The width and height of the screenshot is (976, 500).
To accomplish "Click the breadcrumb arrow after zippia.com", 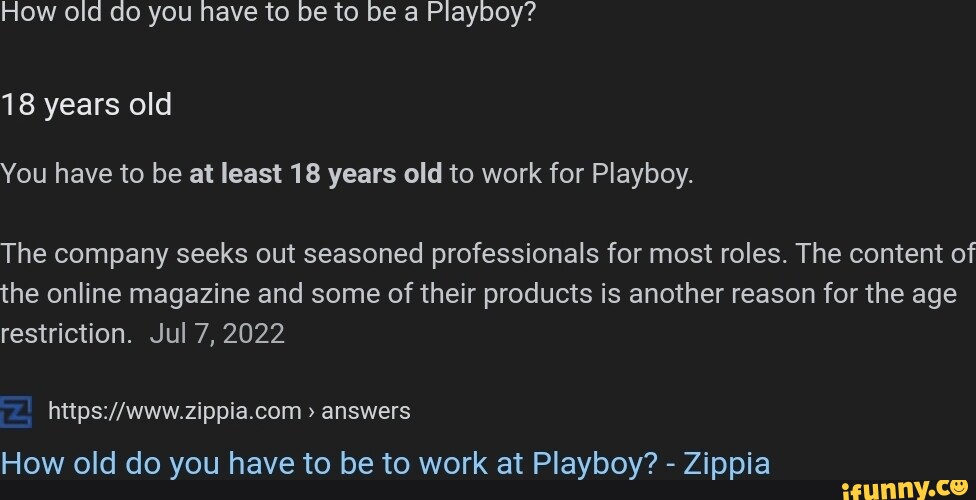I will [x=311, y=411].
